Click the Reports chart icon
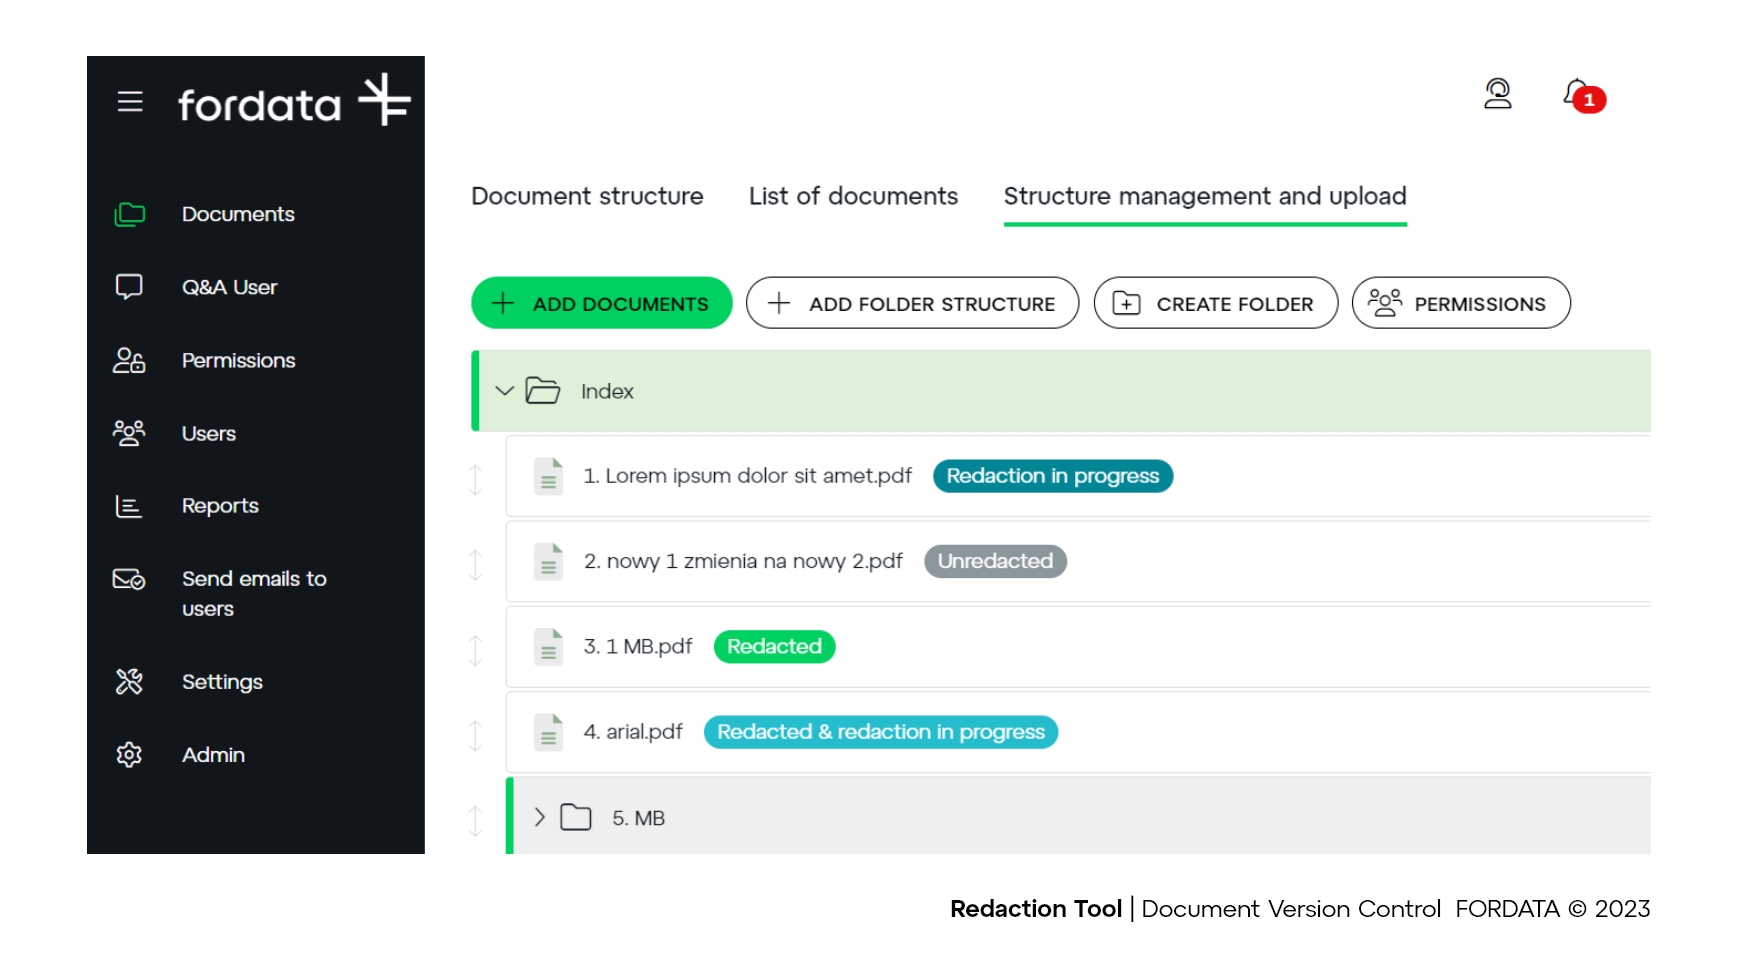This screenshot has height=976, width=1744. coord(129,506)
